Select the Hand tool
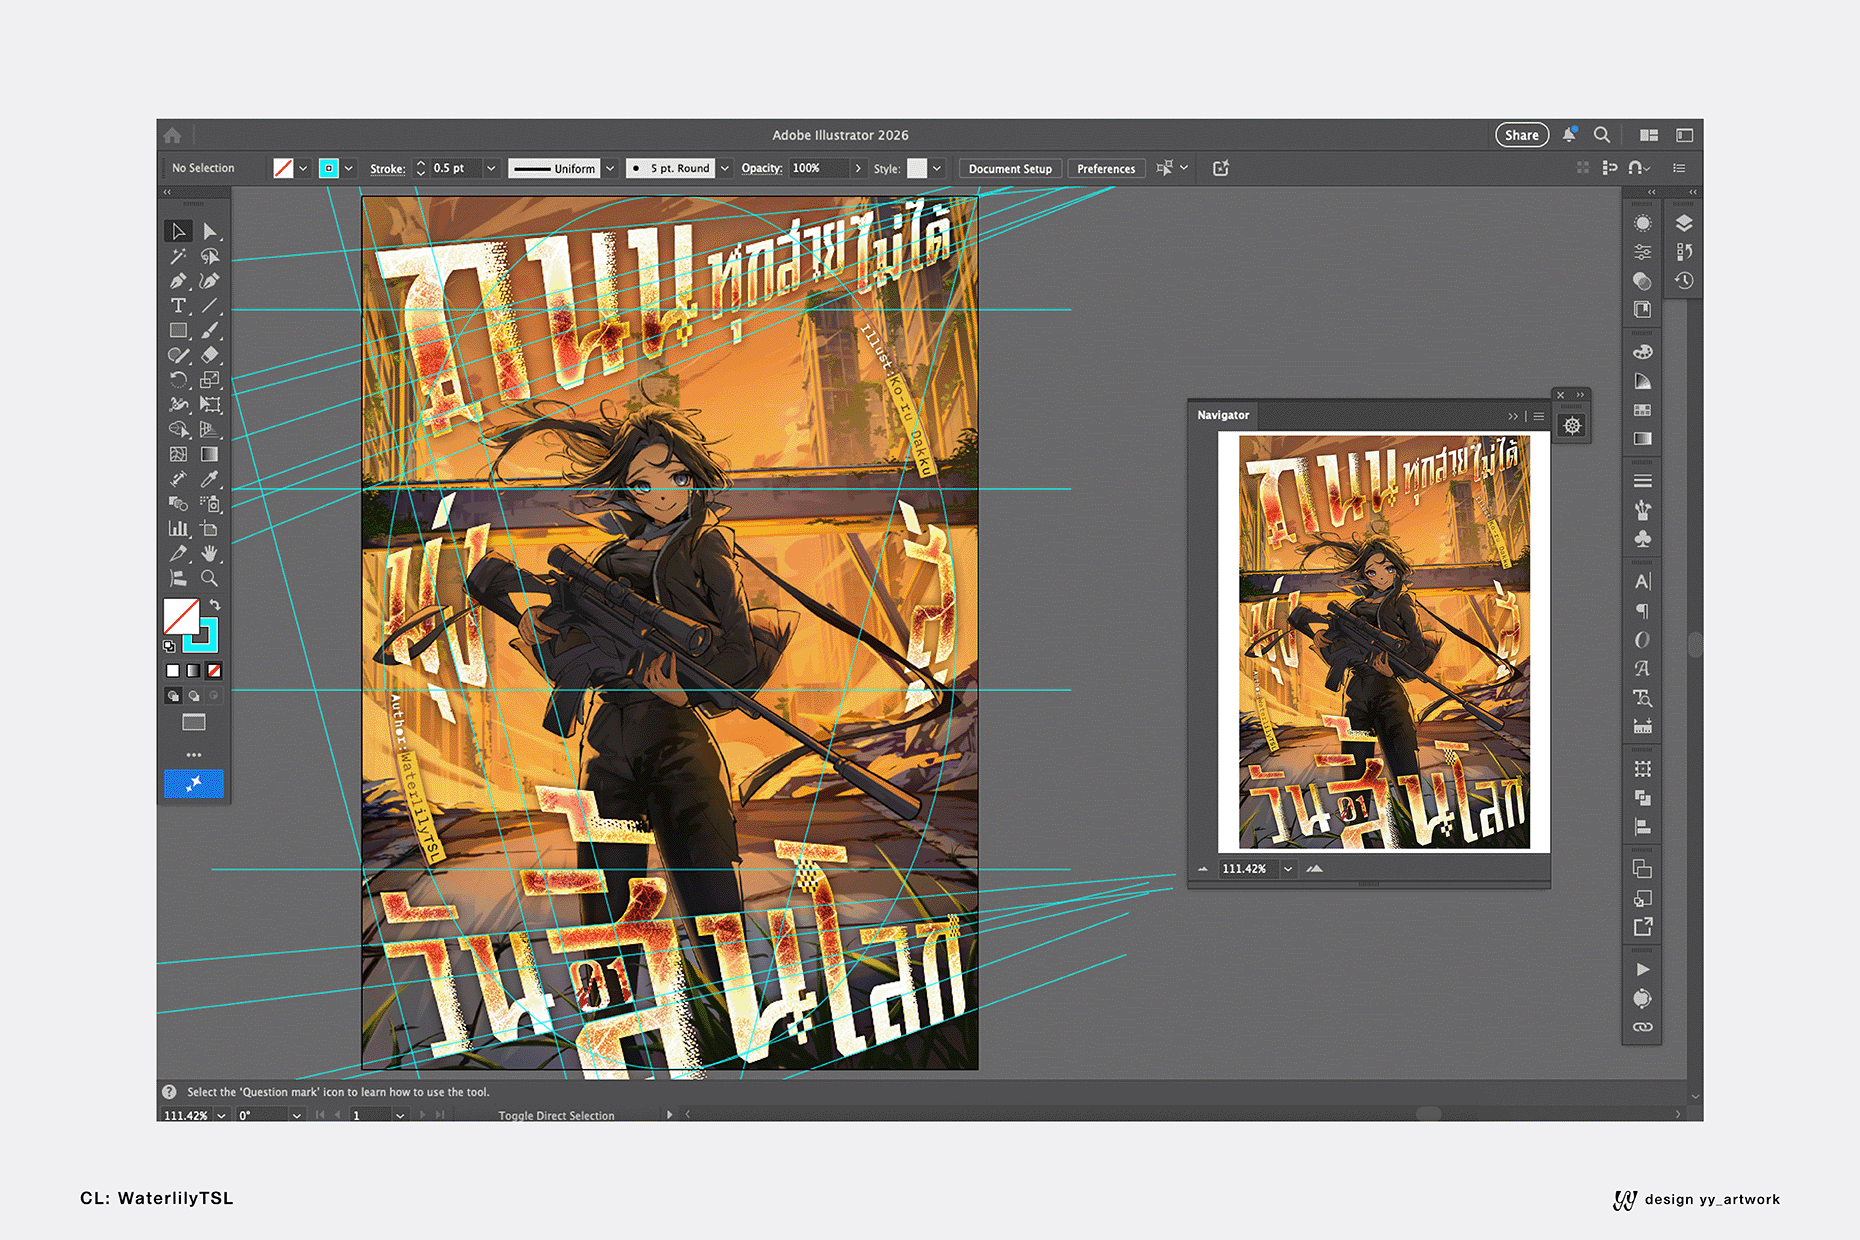This screenshot has width=1860, height=1240. point(209,553)
